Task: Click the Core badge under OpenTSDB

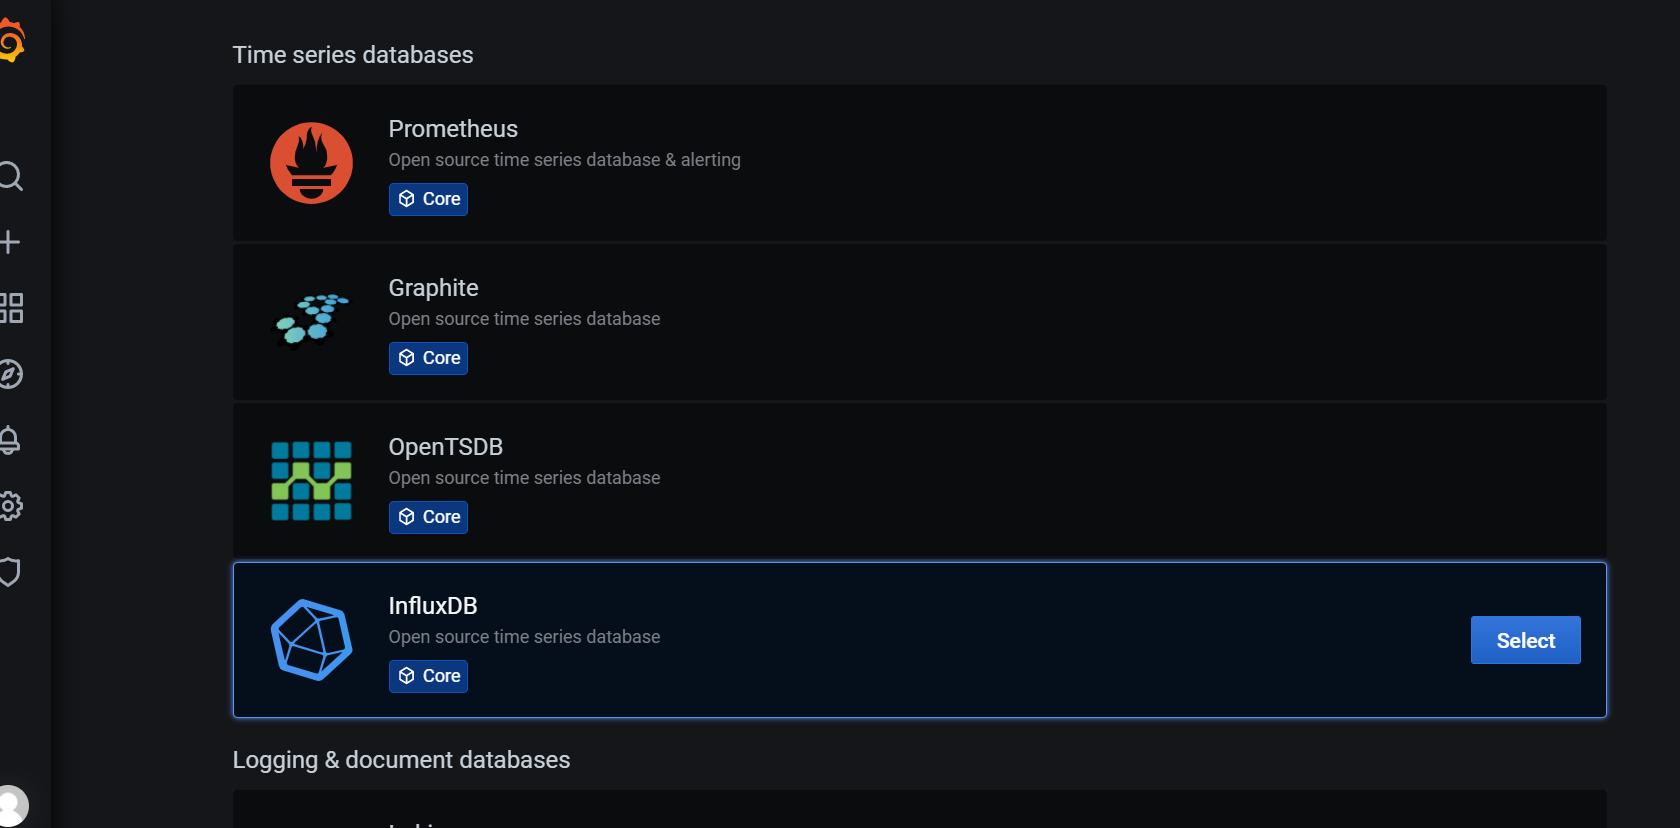Action: pyautogui.click(x=428, y=517)
